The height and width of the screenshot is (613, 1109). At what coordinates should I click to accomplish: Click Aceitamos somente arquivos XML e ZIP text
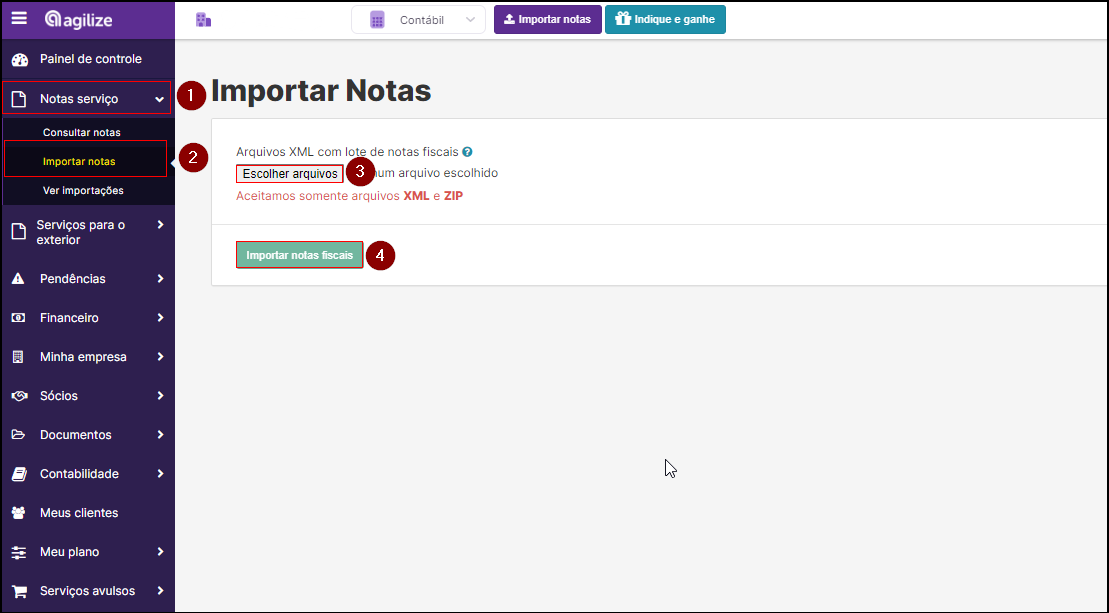[x=349, y=196]
